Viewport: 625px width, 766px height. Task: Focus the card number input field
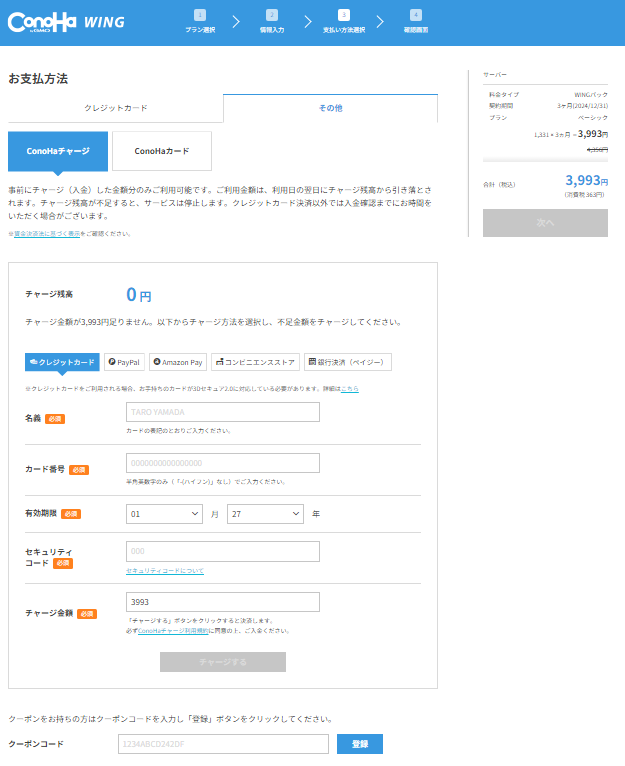[x=223, y=463]
